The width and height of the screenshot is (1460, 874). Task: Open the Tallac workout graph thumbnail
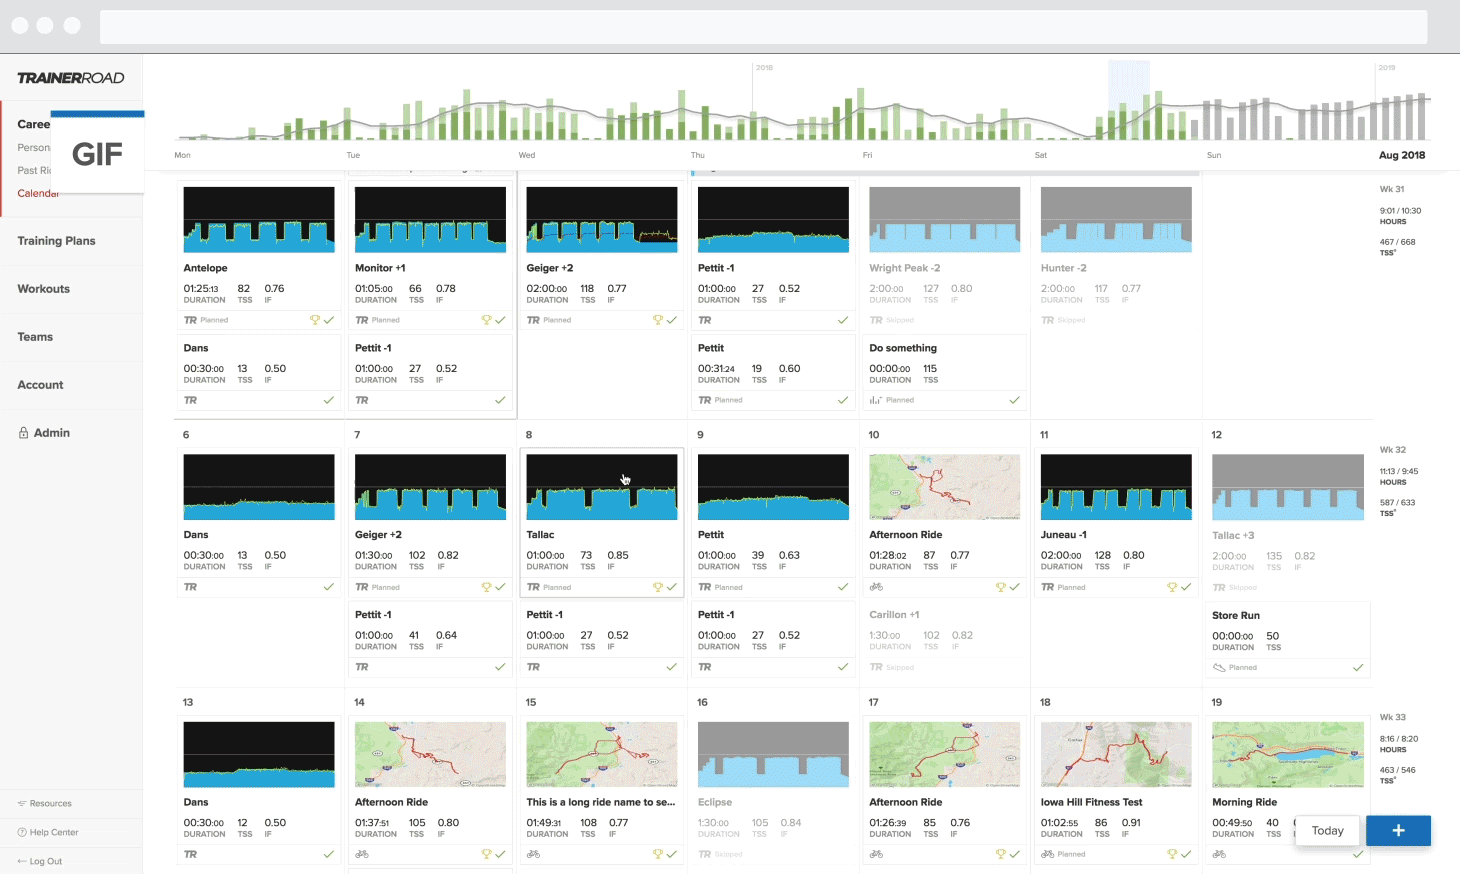click(x=602, y=487)
